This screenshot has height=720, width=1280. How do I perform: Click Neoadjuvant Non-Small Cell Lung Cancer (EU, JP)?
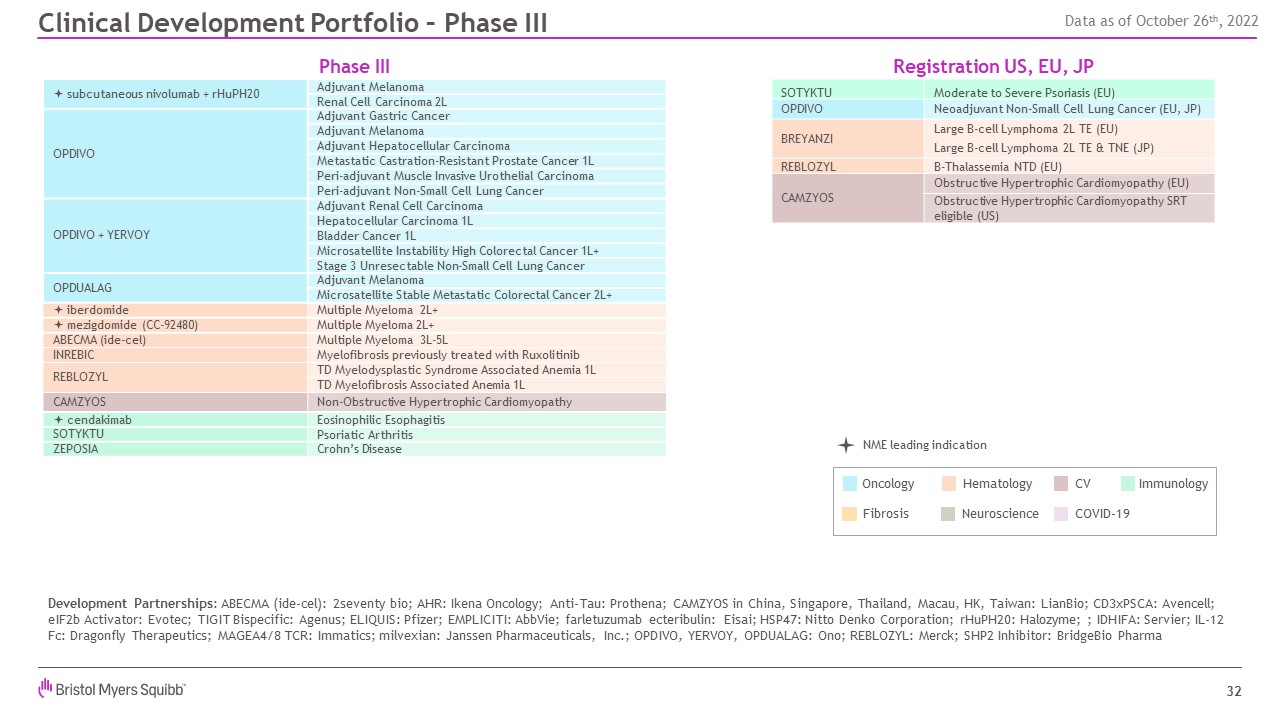tap(1067, 109)
